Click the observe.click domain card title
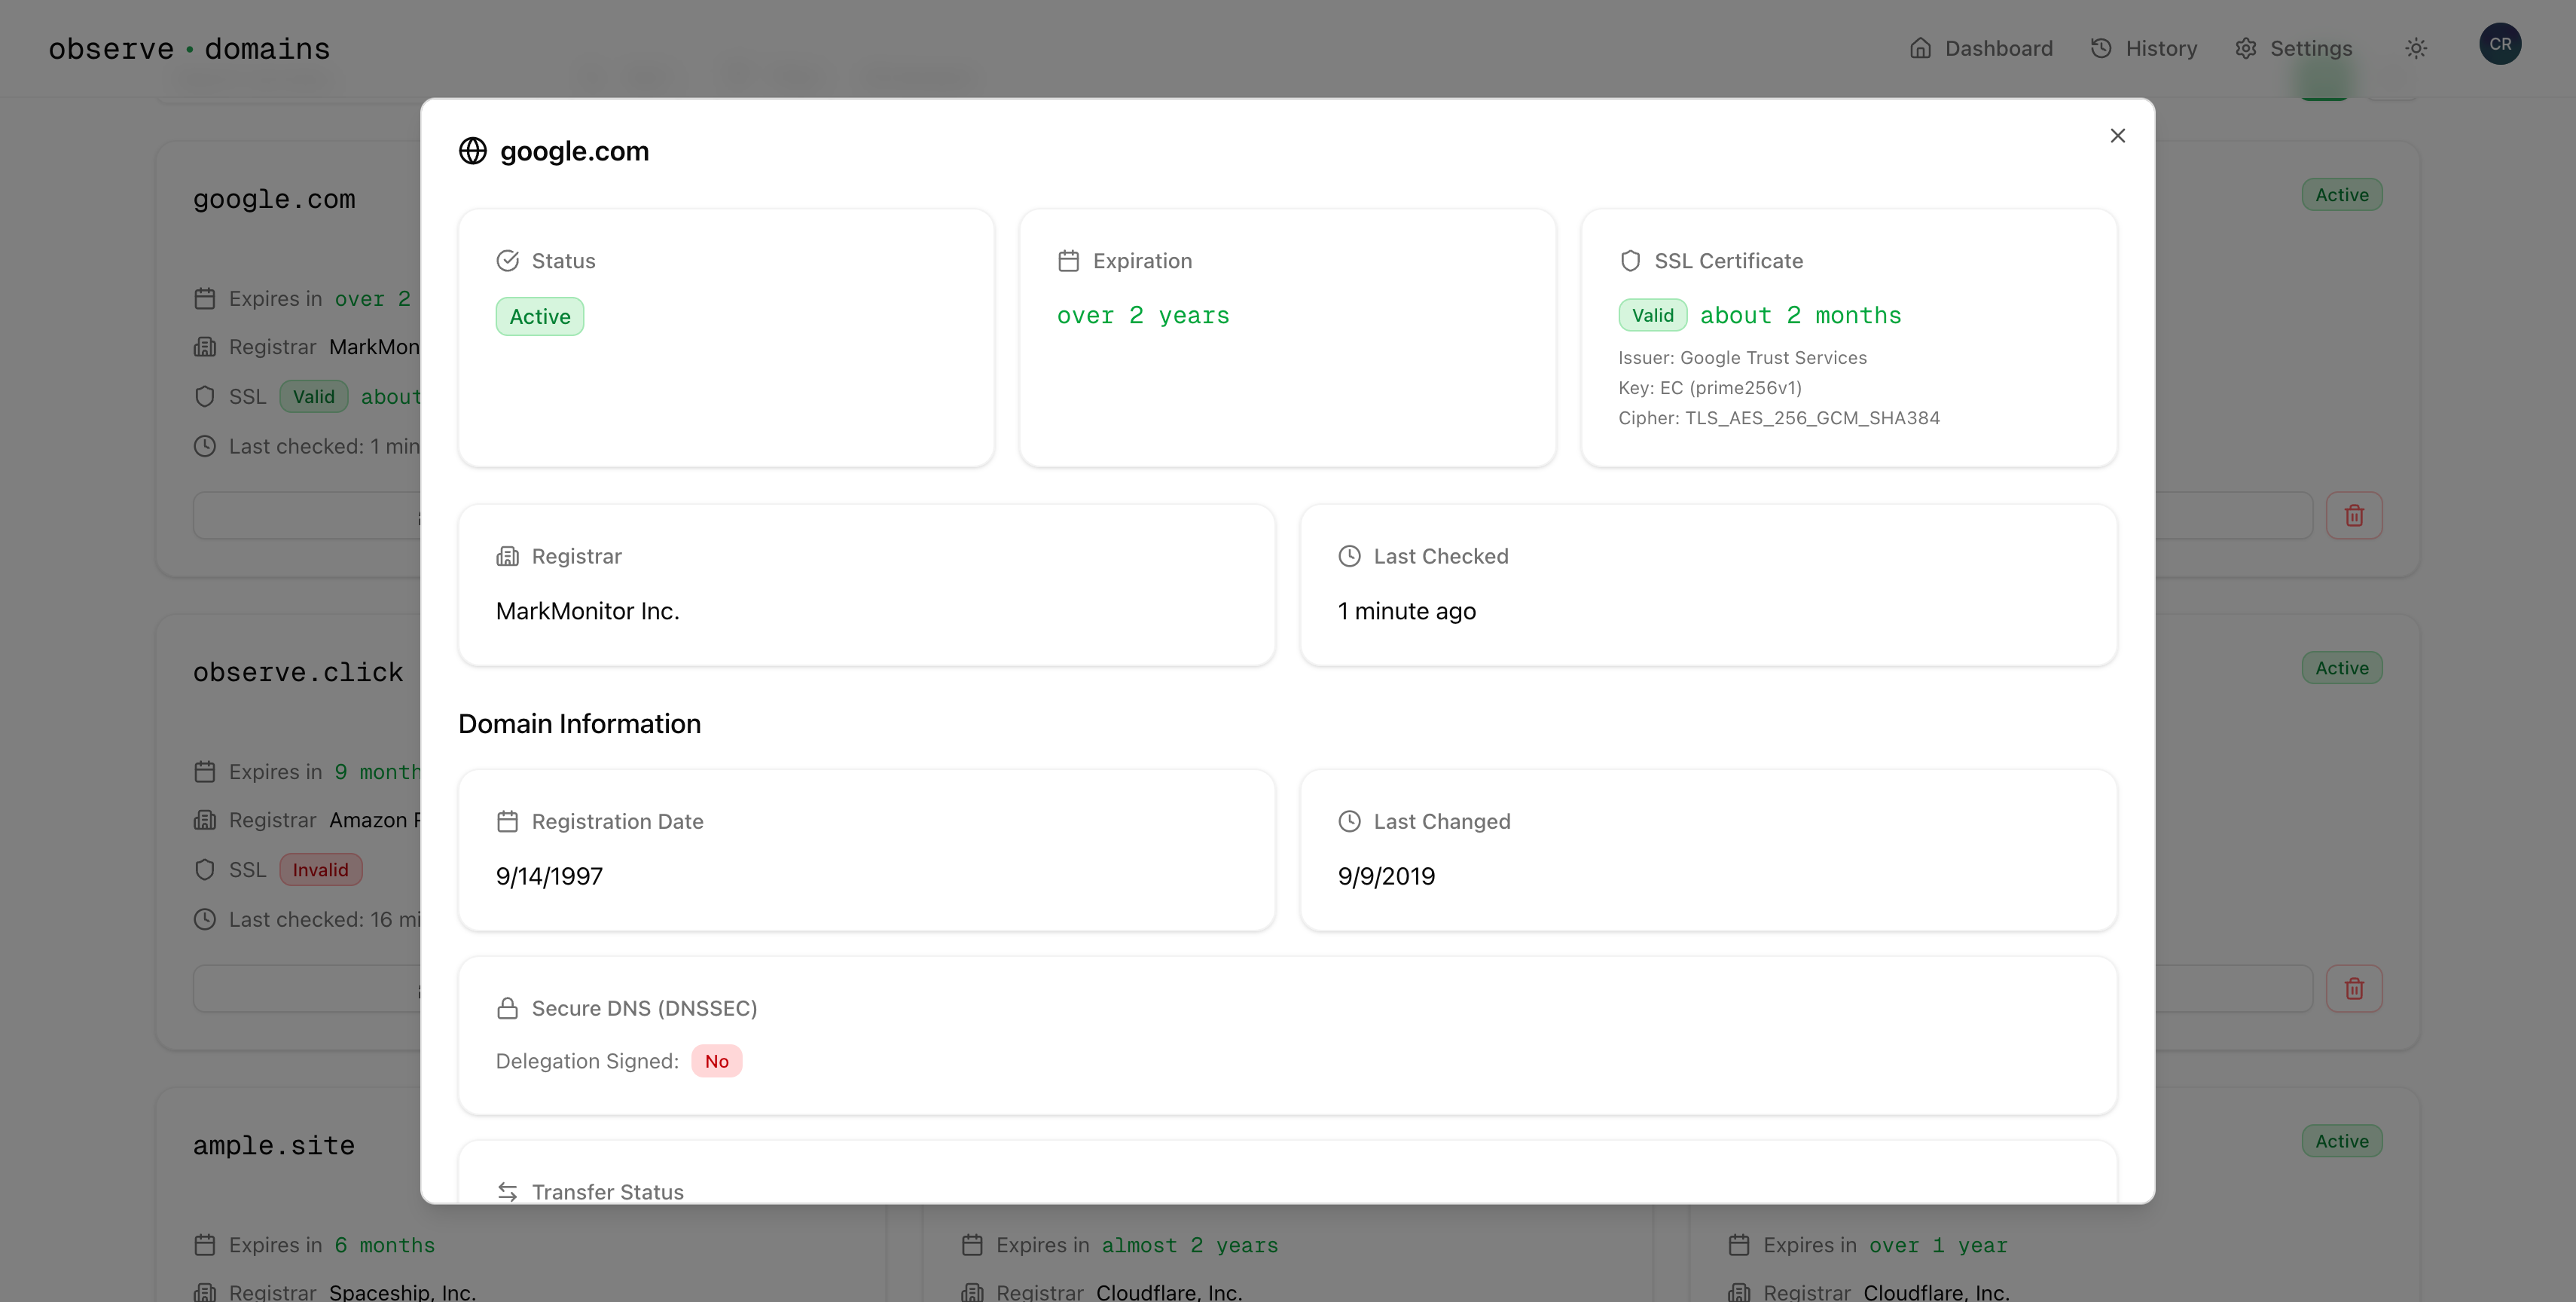Screen dimensions: 2576x1302 click(x=298, y=672)
